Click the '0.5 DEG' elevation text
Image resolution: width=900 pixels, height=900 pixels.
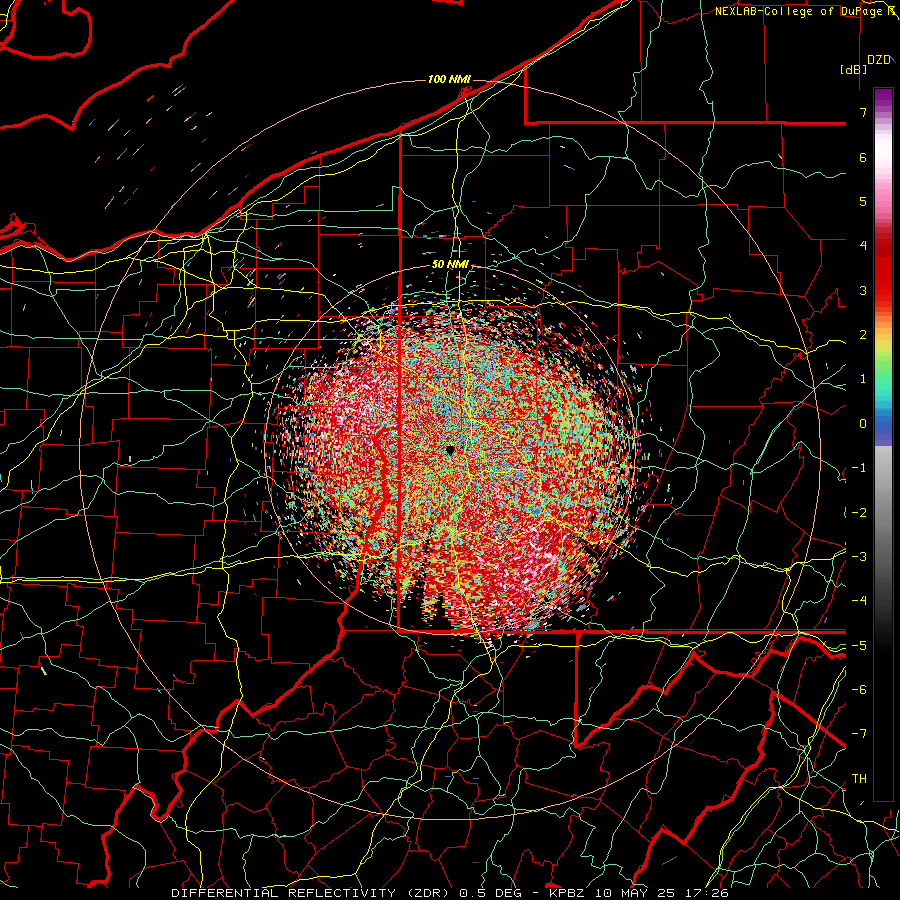click(490, 893)
